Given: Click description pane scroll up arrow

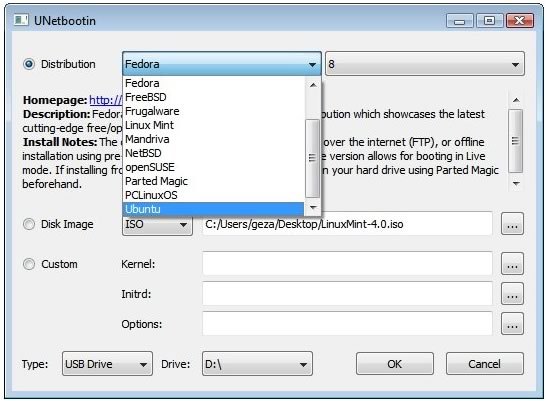Looking at the screenshot, I should (516, 101).
